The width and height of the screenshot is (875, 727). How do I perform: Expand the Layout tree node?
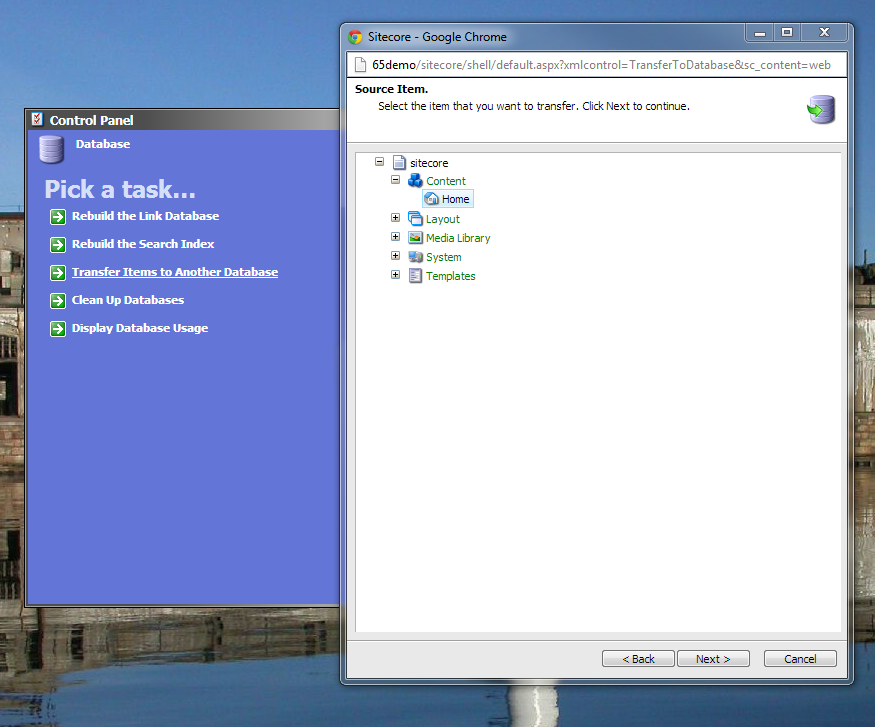[396, 218]
